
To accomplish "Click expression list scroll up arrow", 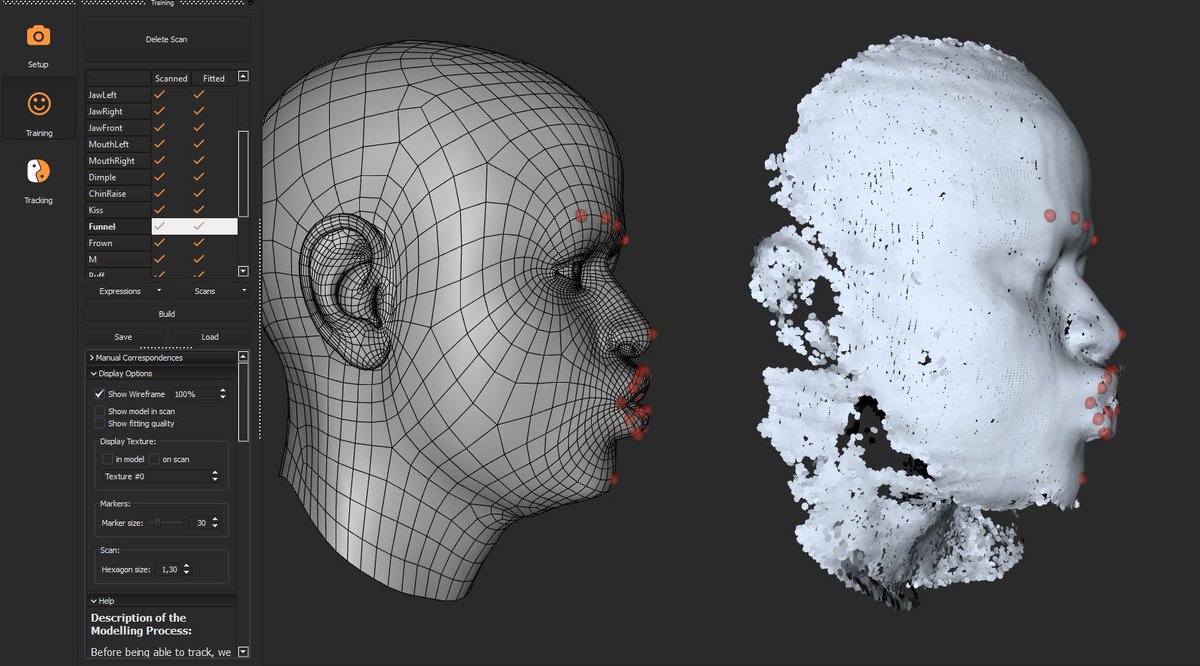I will tap(243, 76).
